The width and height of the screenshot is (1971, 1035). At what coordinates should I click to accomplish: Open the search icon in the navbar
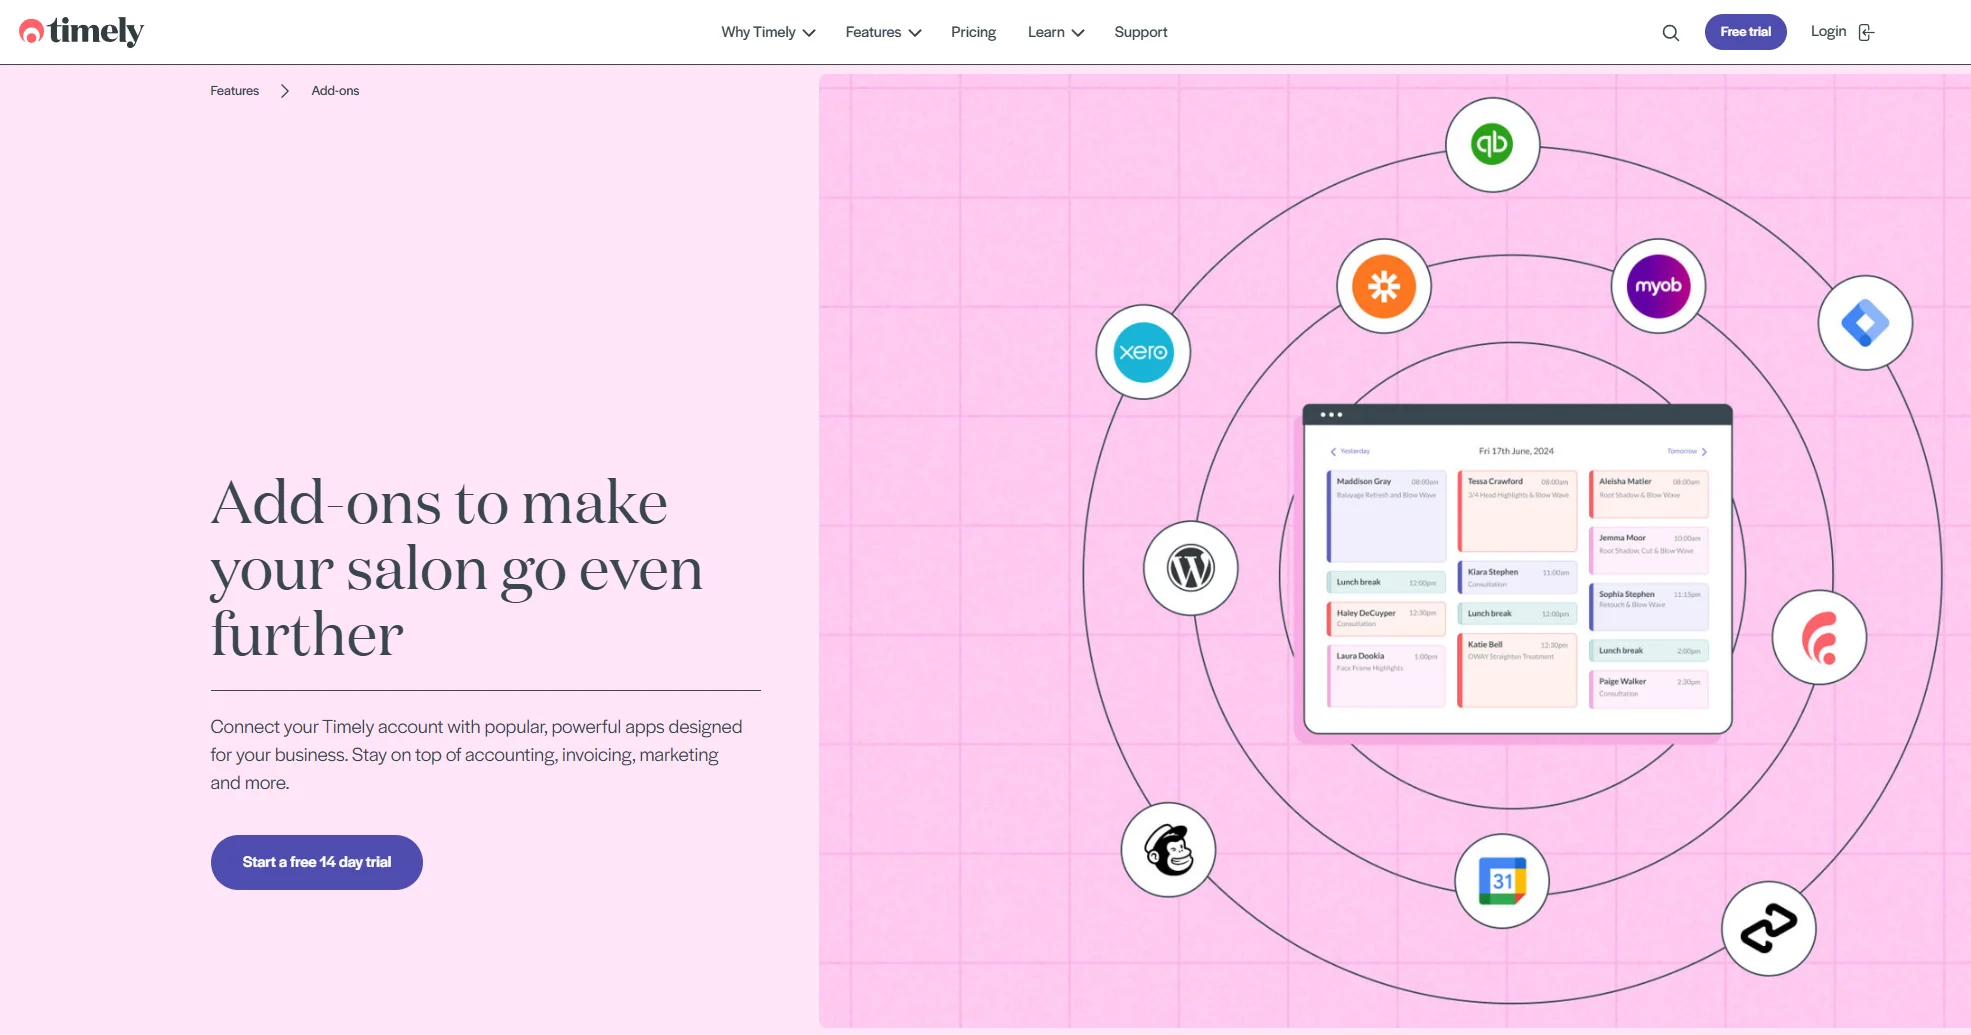pos(1670,32)
